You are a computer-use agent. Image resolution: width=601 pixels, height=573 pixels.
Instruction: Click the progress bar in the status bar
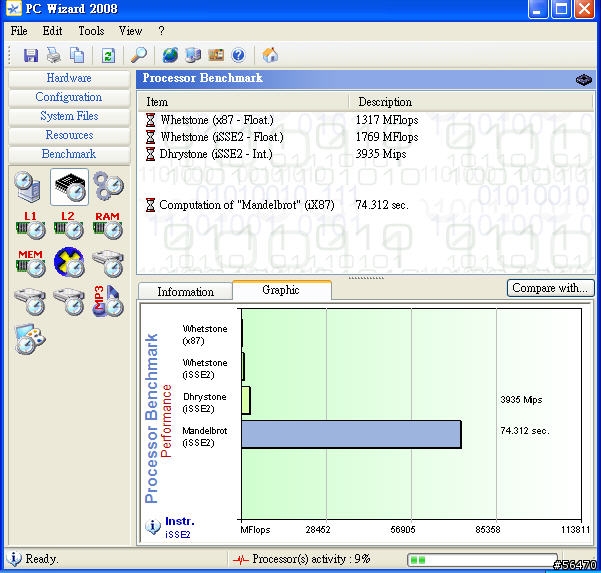tap(482, 560)
